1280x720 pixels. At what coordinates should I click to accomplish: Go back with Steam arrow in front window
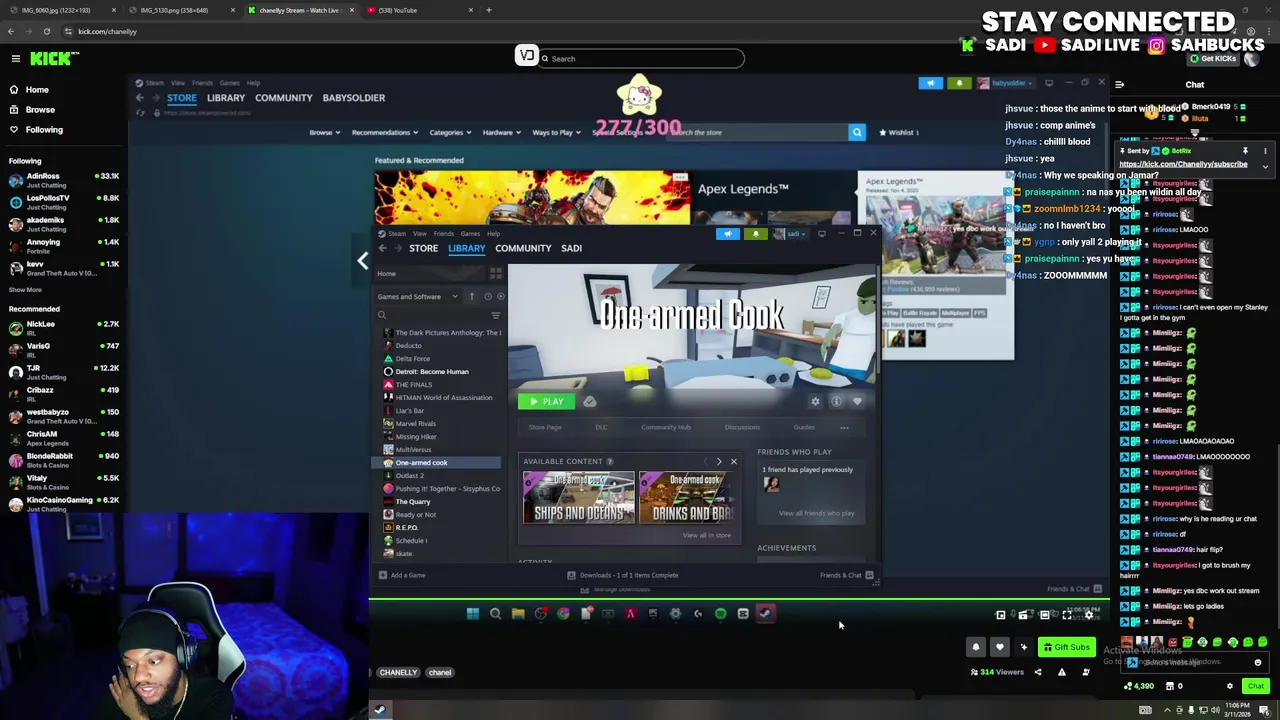point(382,248)
